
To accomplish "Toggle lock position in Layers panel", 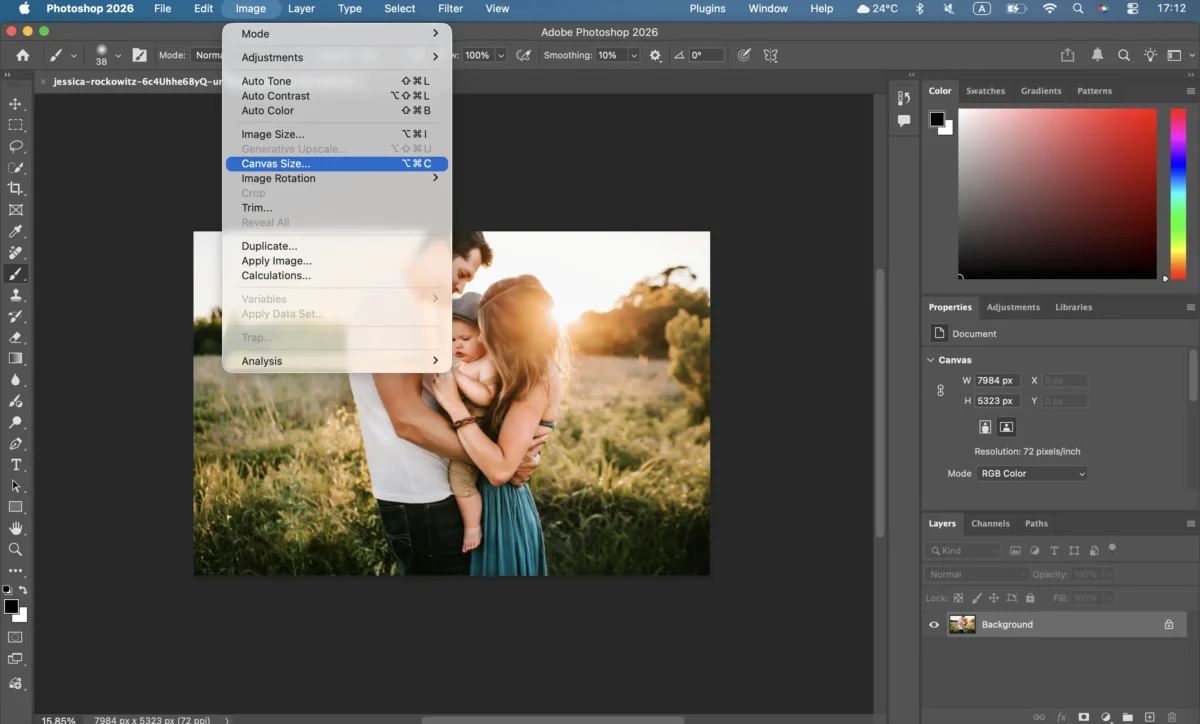I will click(994, 598).
